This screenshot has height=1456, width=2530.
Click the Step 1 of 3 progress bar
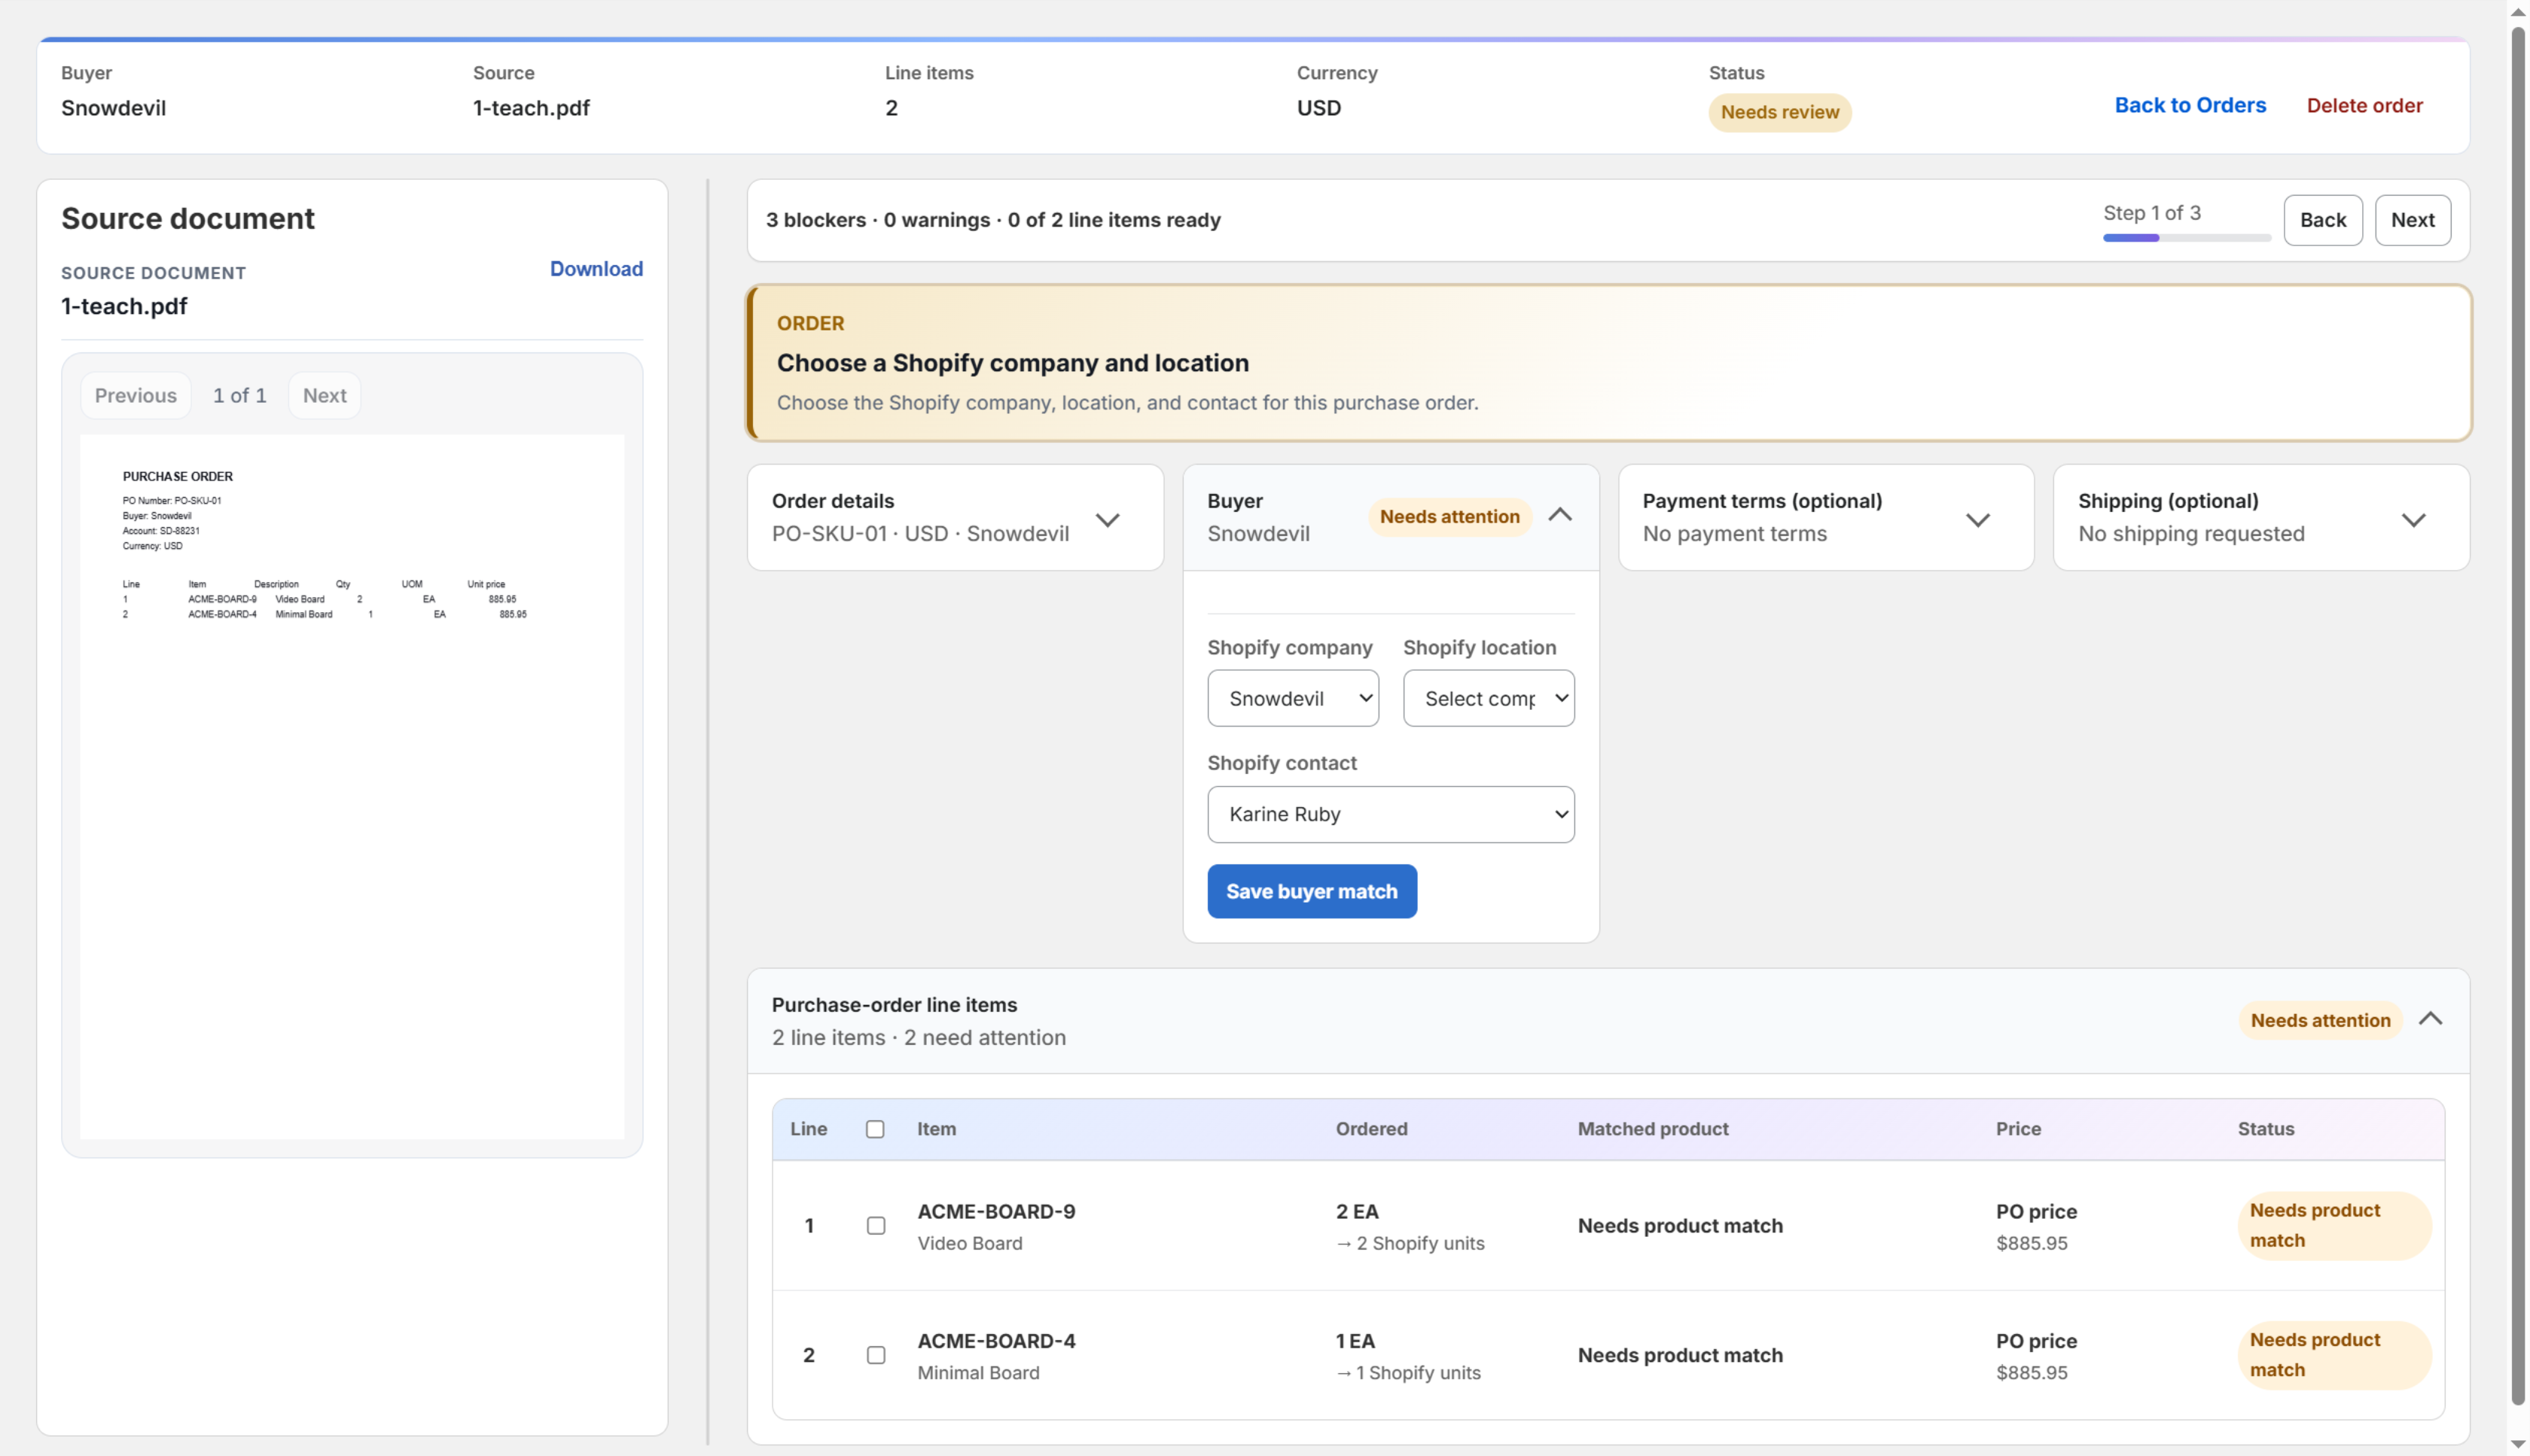(x=2186, y=238)
